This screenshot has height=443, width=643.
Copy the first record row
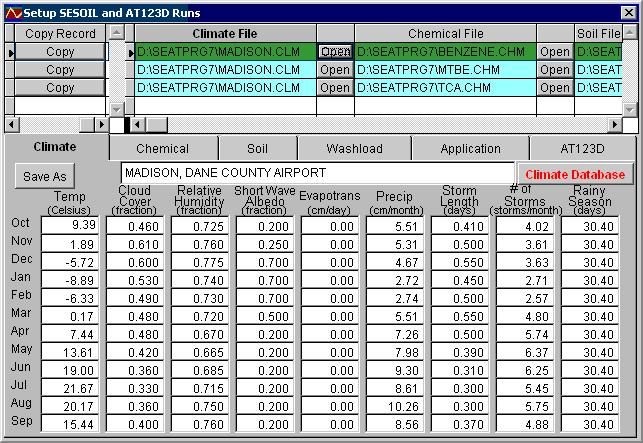pyautogui.click(x=60, y=52)
